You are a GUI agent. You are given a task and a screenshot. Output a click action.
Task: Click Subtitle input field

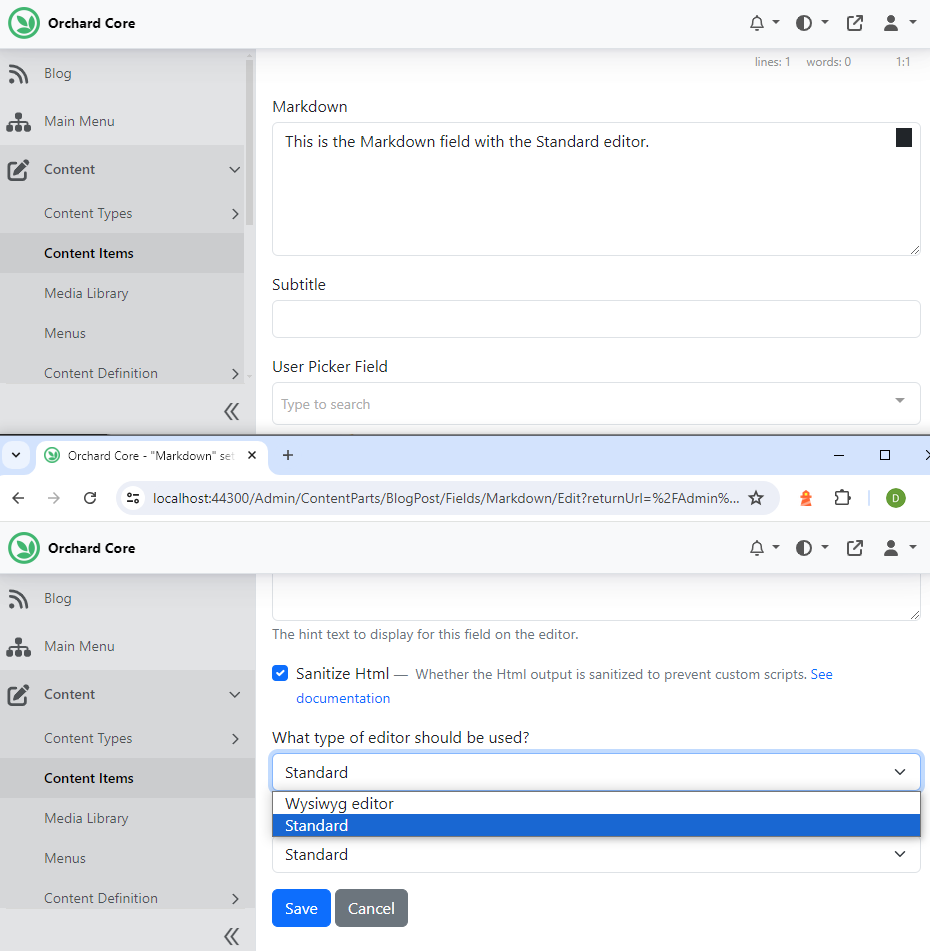596,319
